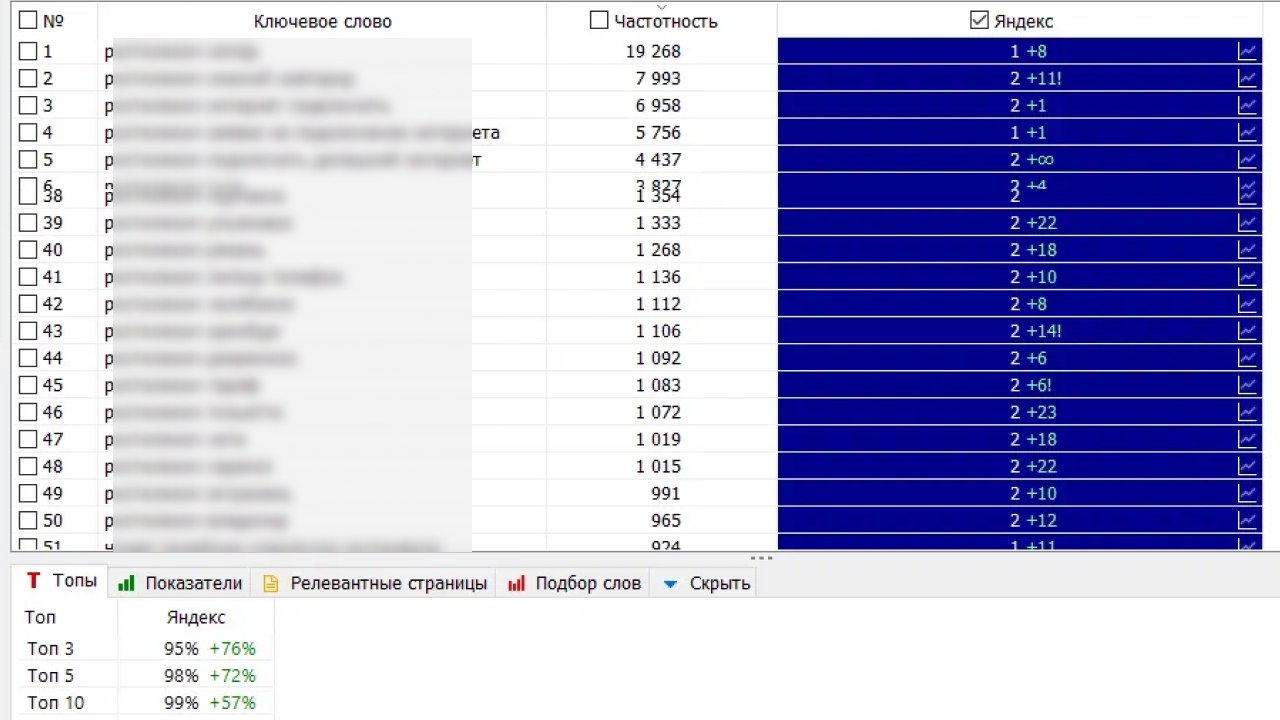Click the small chevron above Частотность header

[x=661, y=7]
